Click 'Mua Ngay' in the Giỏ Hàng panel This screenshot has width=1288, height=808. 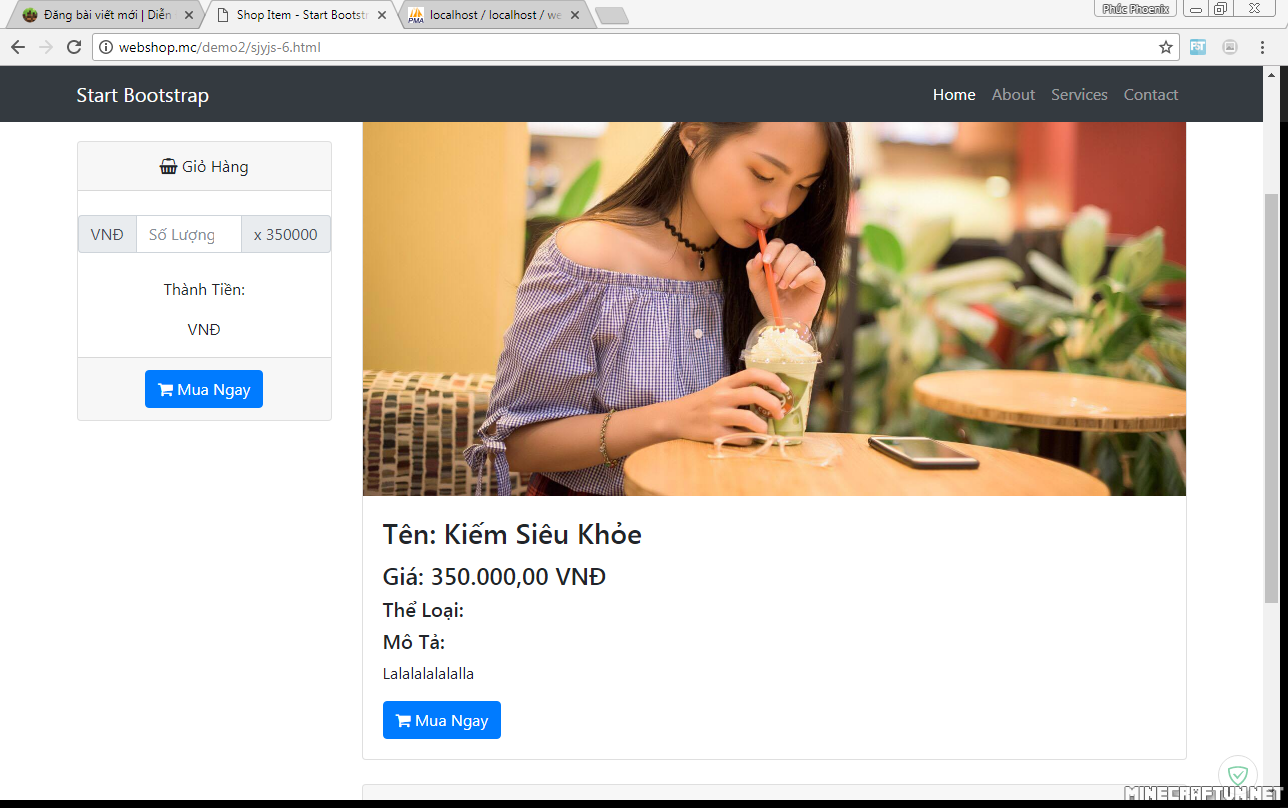[204, 389]
